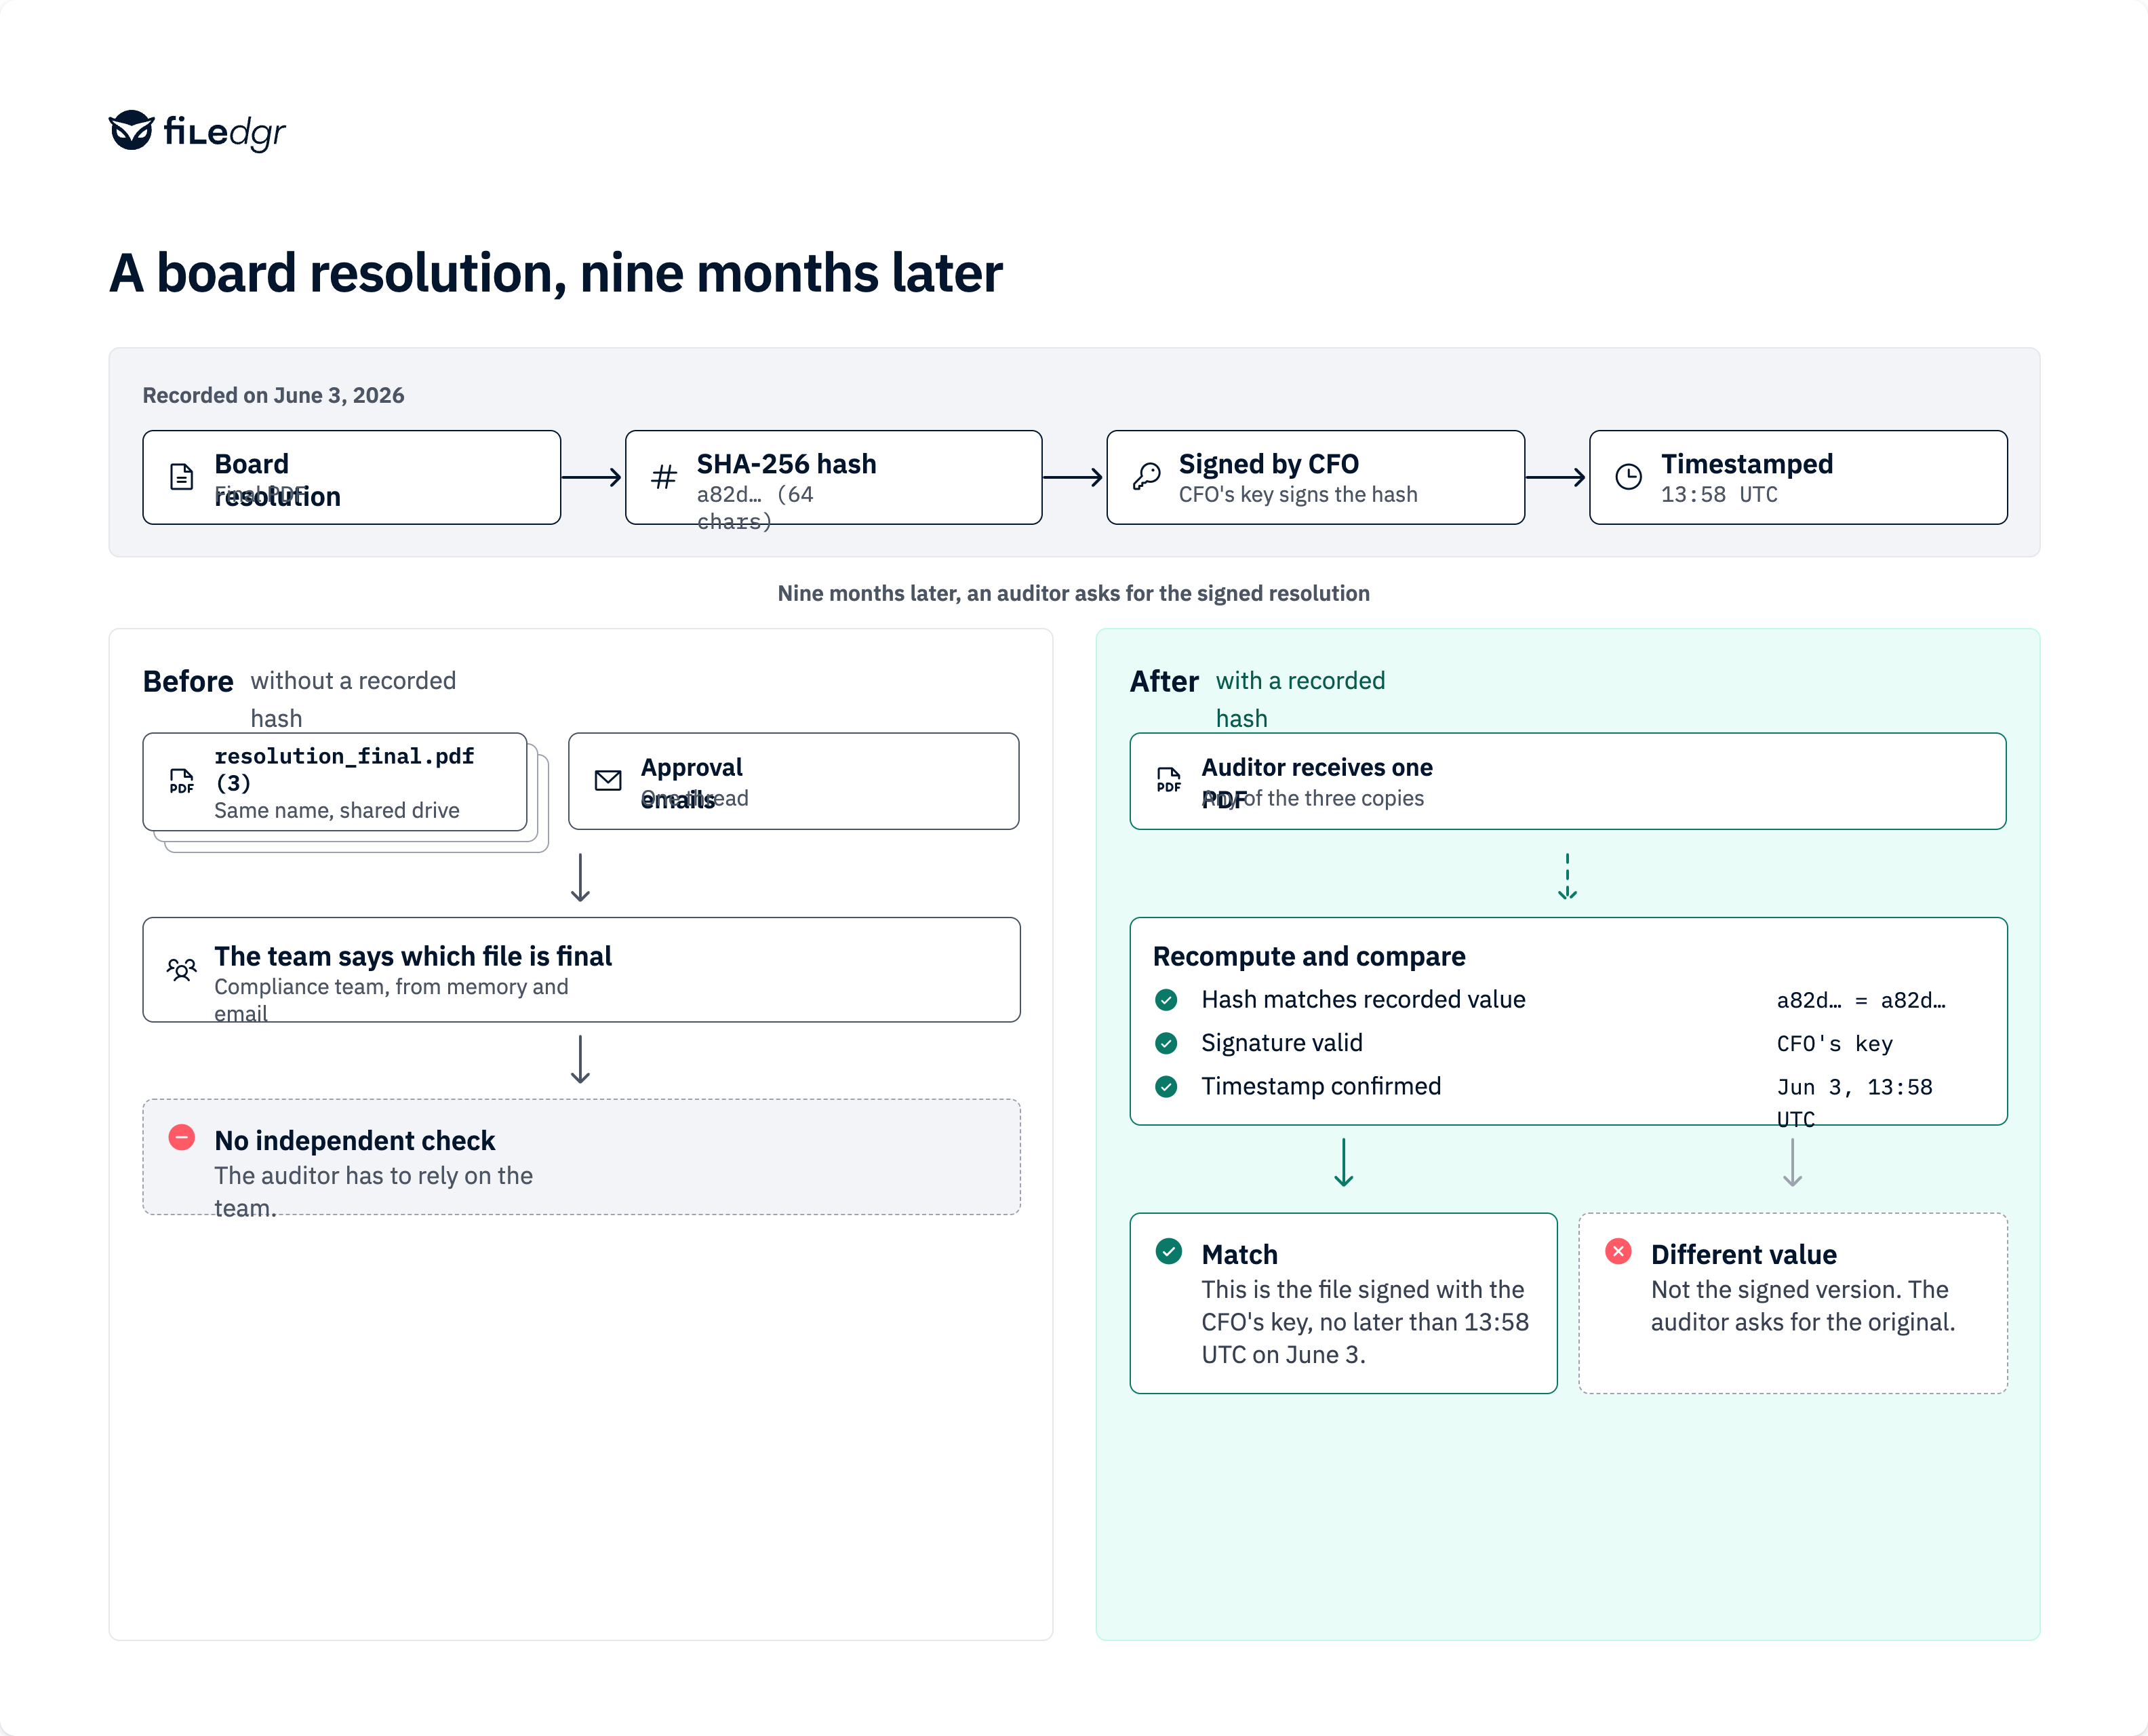Viewport: 2148px width, 1736px height.
Task: Click the heading 'A board resolution, nine months later'
Action: 555,272
